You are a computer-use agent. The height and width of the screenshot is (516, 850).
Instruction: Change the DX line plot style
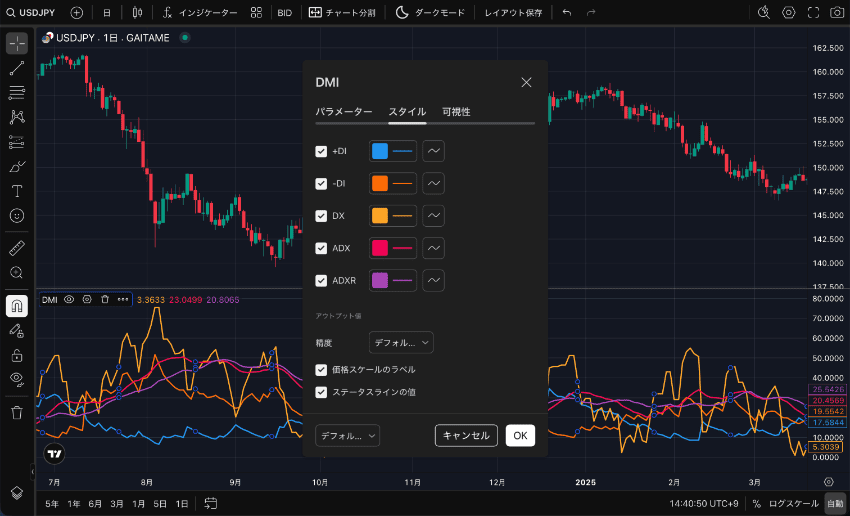[434, 216]
